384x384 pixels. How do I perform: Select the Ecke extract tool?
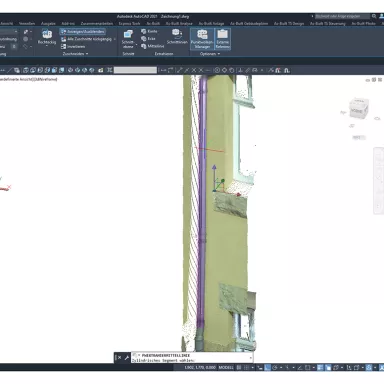click(148, 39)
